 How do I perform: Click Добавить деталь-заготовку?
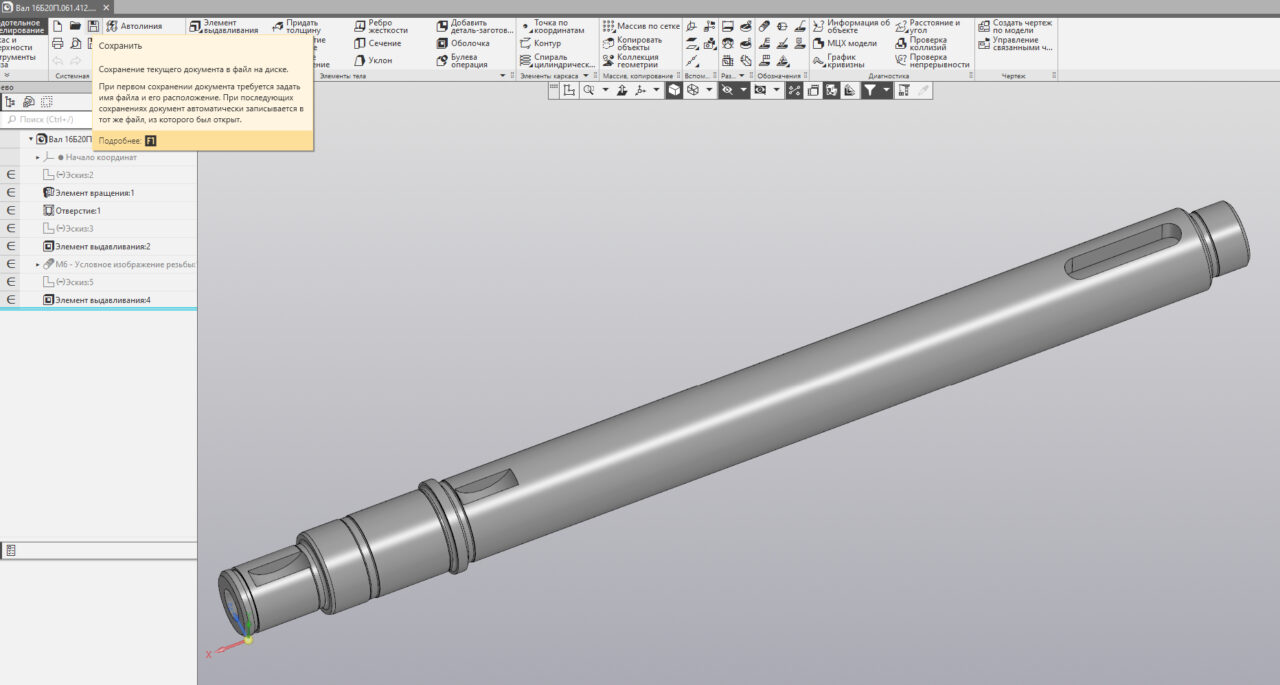coord(474,26)
